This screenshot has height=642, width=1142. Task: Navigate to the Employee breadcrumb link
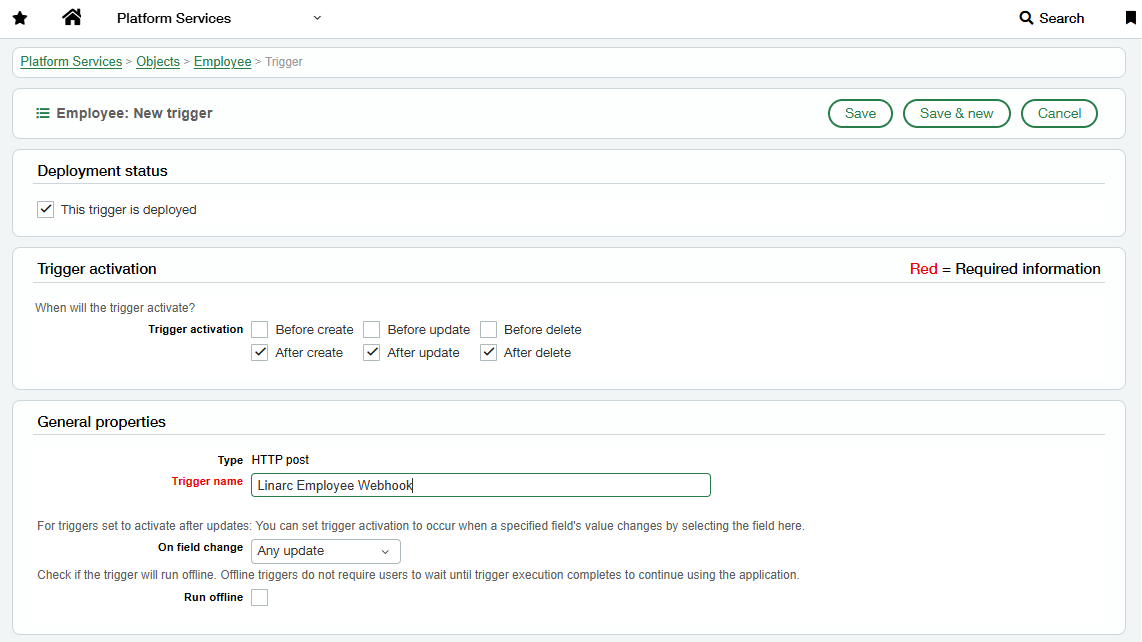pos(222,62)
